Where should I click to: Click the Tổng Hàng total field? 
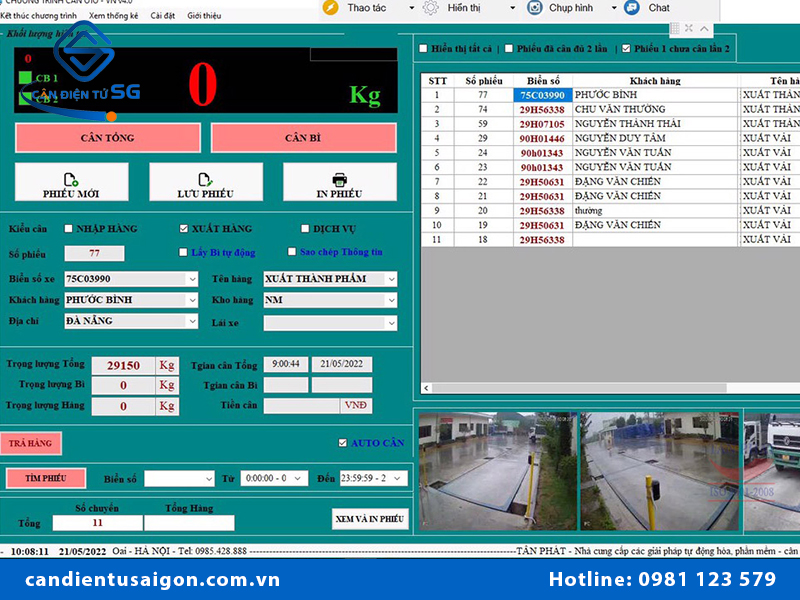[x=189, y=523]
